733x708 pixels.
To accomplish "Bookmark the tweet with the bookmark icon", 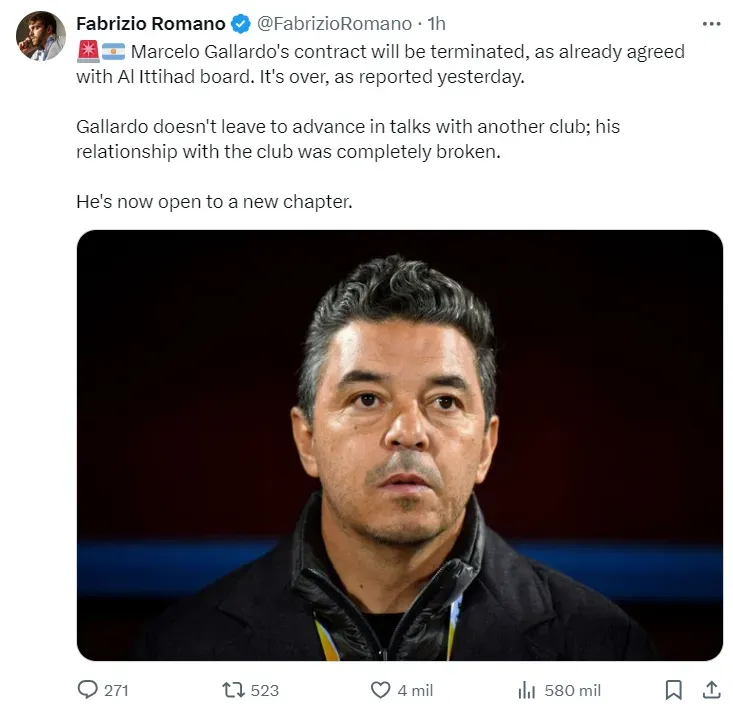I will tap(673, 690).
